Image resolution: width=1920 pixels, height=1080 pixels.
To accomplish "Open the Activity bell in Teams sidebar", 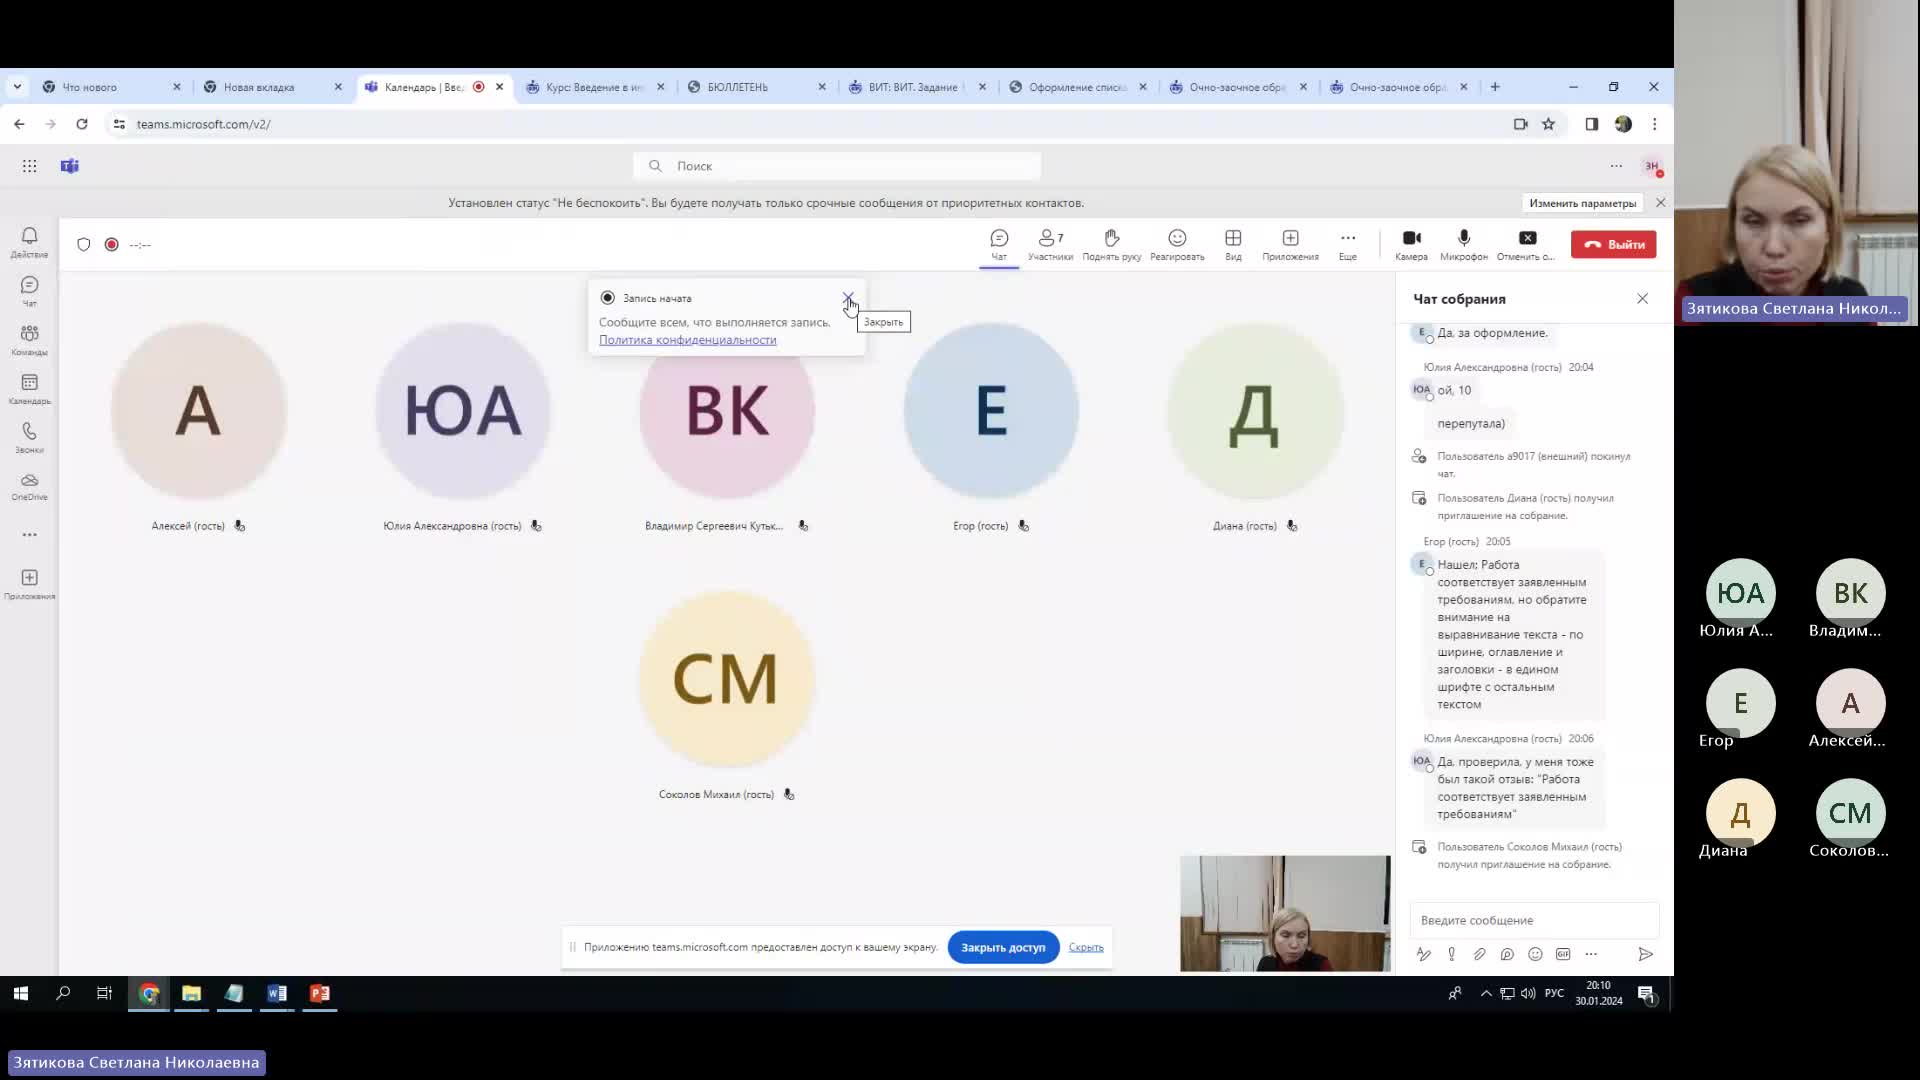I will coord(29,242).
